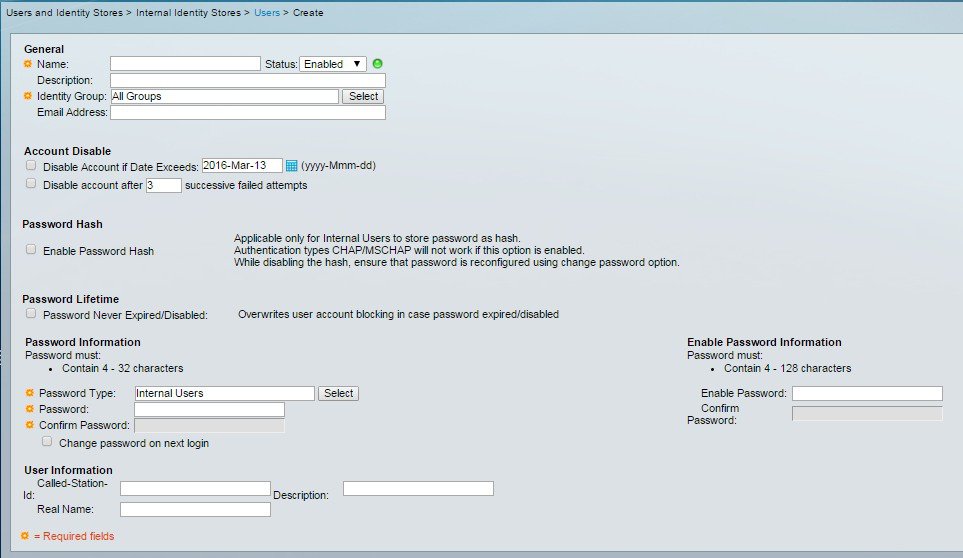Click the 'Create' breadcrumb text
The height and width of the screenshot is (558, 963).
pyautogui.click(x=308, y=12)
